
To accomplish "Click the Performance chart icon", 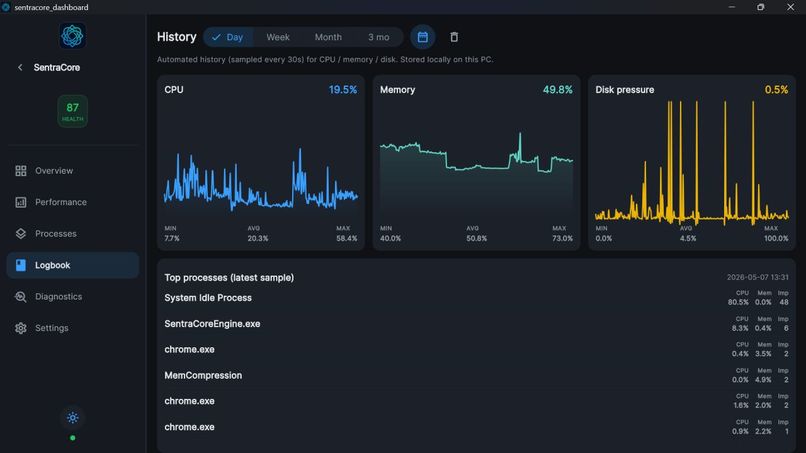I will click(x=21, y=202).
